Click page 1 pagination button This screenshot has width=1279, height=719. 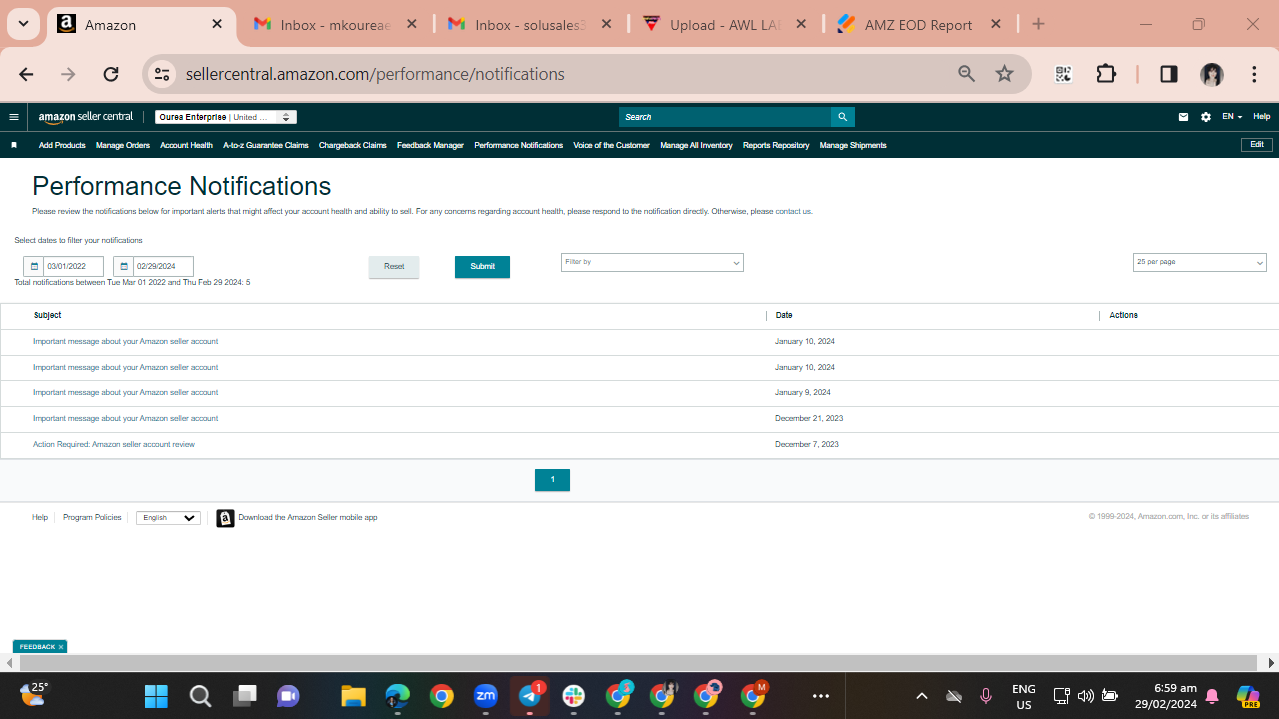point(552,480)
